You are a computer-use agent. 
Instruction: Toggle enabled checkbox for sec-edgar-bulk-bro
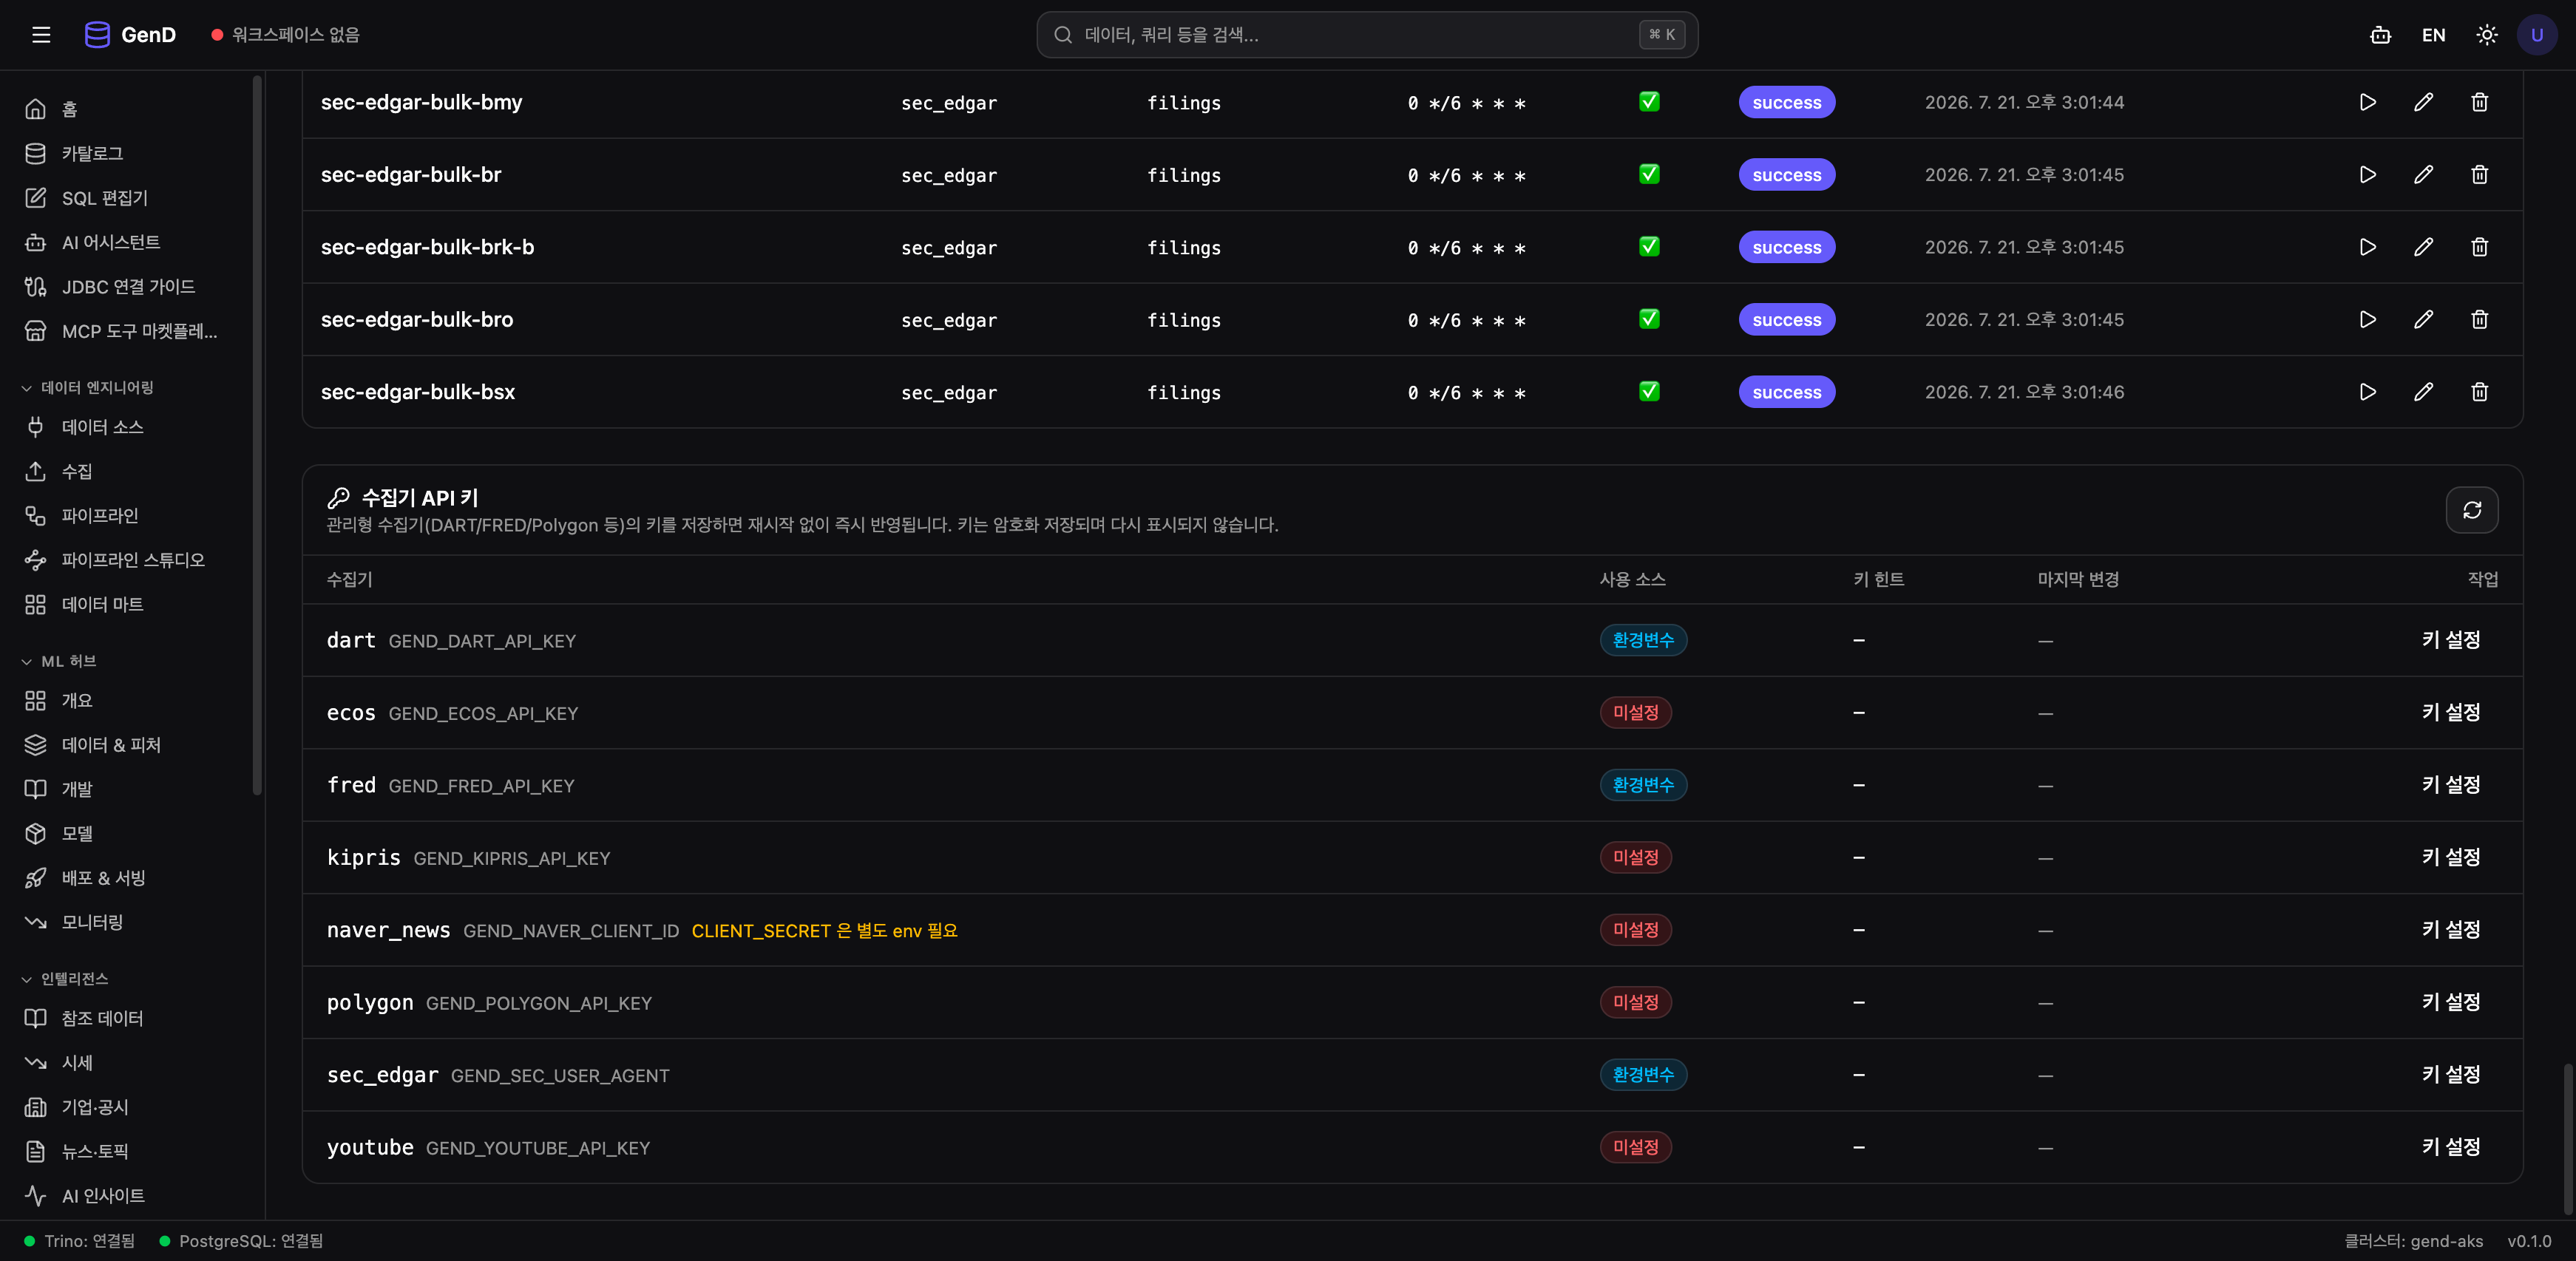click(1649, 319)
